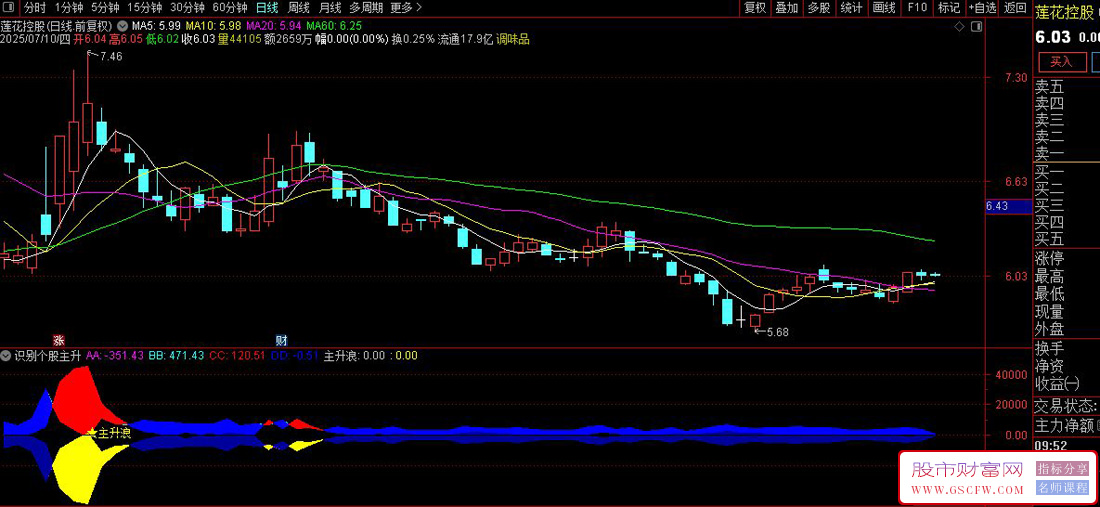The width and height of the screenshot is (1100, 507).
Task: Select the 1分钟 period tab
Action: coord(68,8)
